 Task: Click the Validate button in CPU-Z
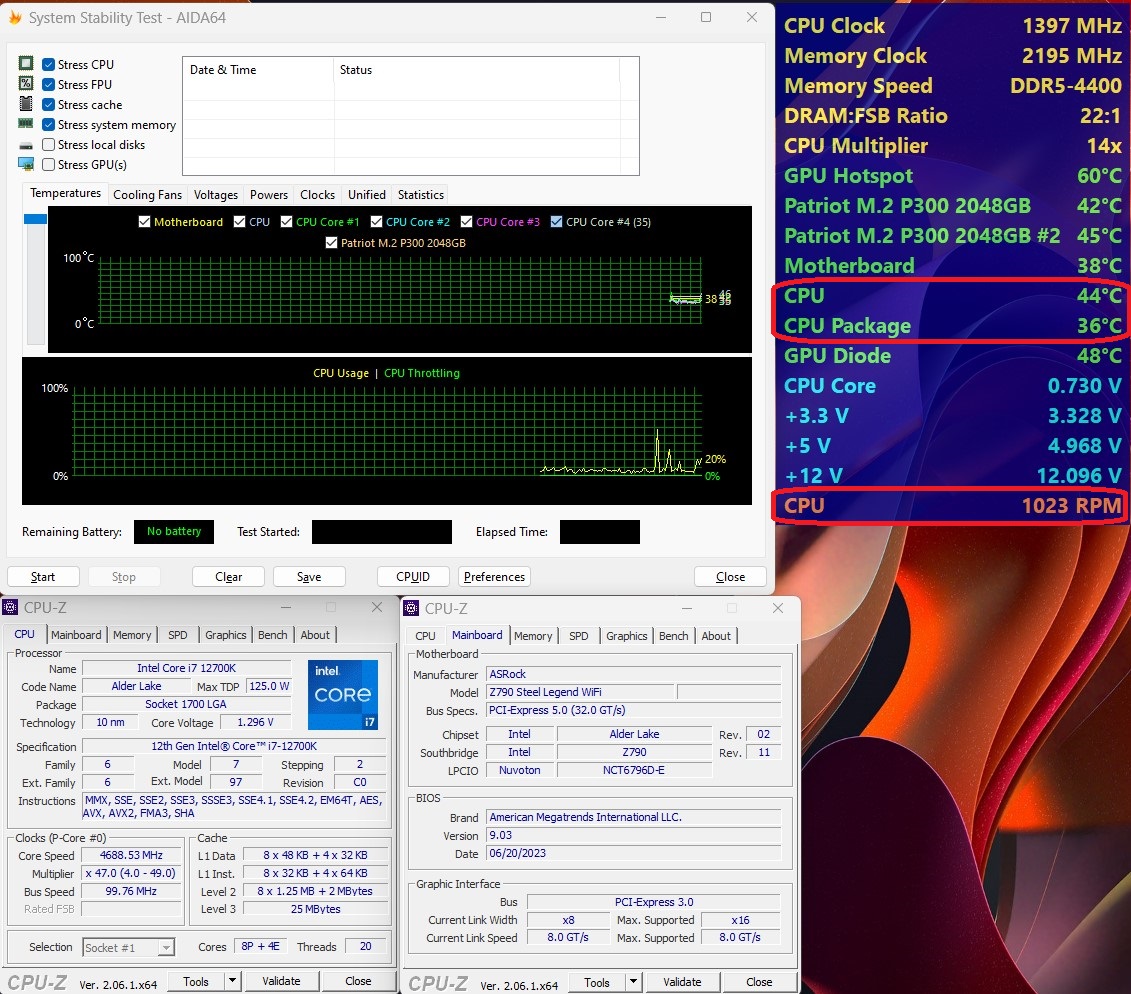[x=282, y=981]
